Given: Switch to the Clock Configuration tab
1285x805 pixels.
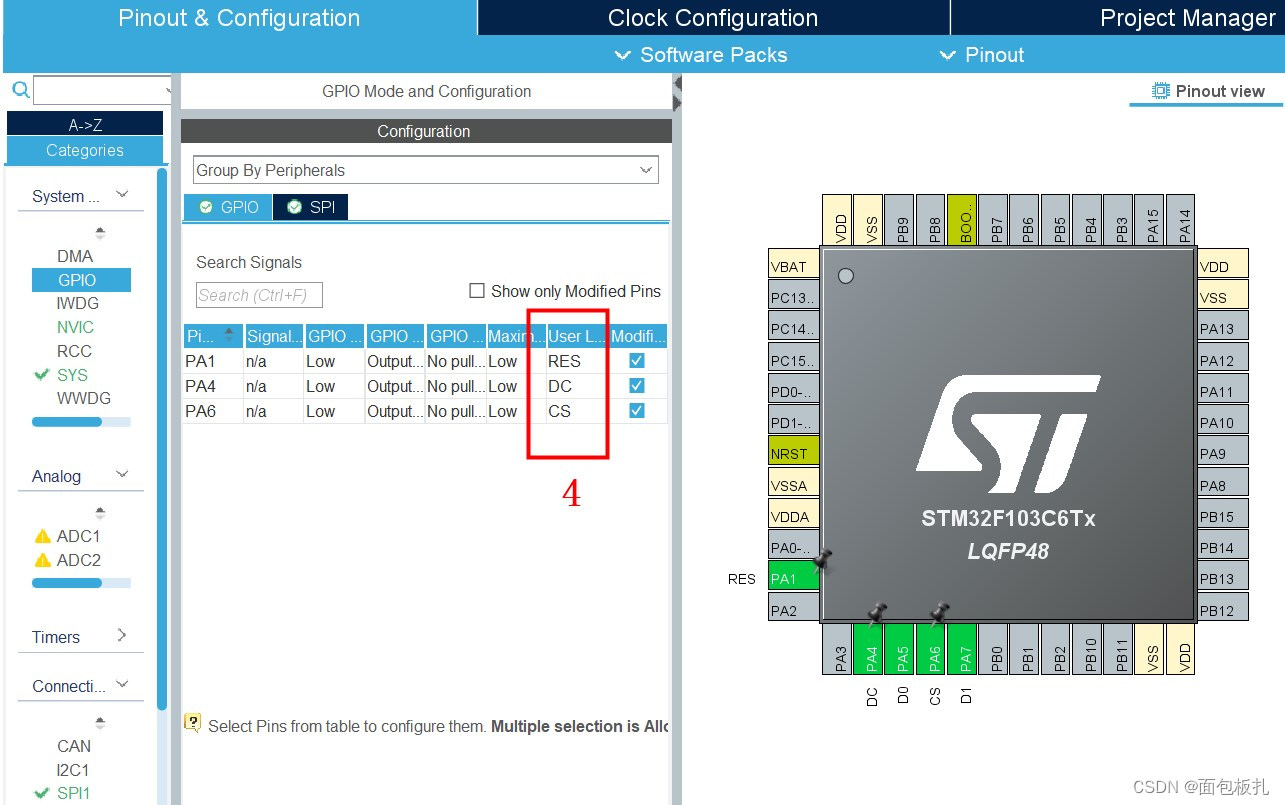Looking at the screenshot, I should [x=713, y=18].
